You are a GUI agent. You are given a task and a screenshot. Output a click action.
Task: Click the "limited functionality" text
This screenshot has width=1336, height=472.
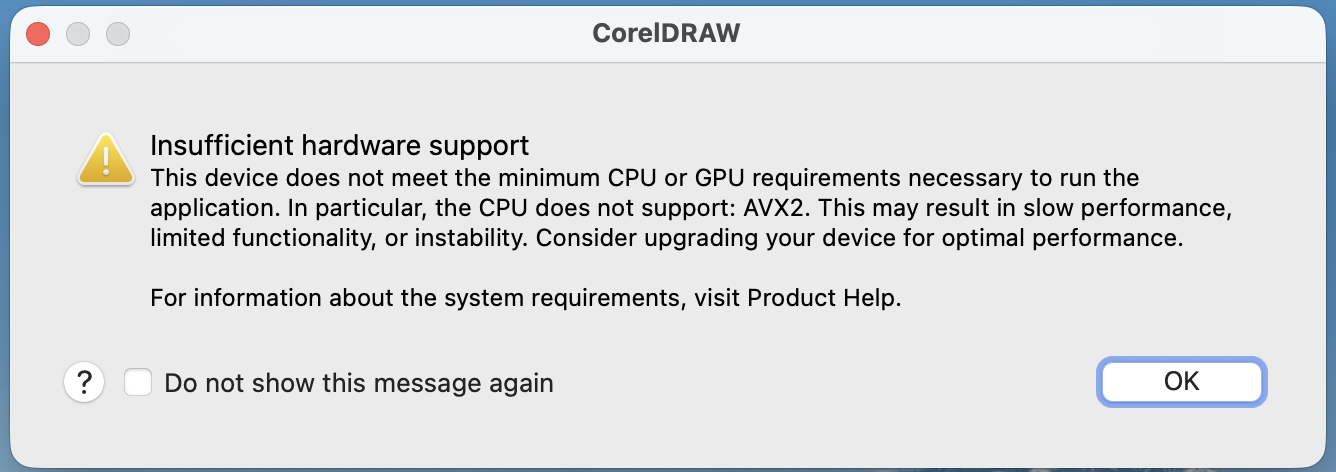pos(251,239)
